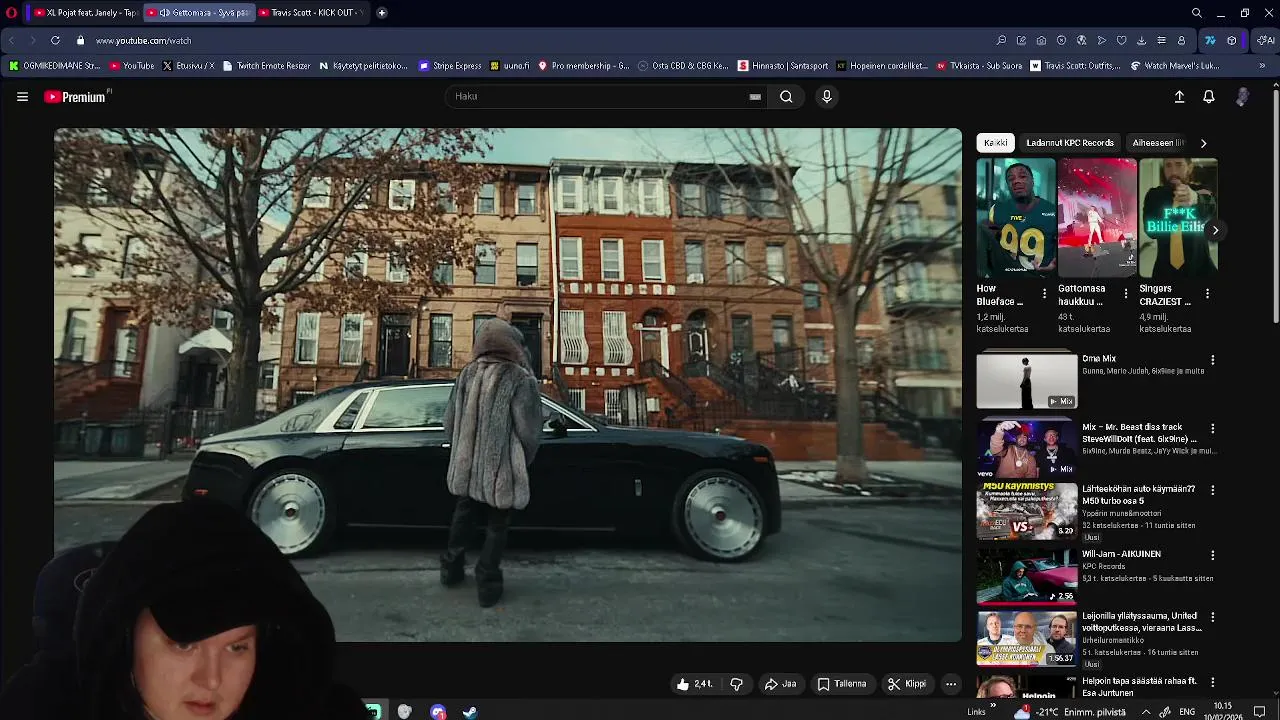
Task: Show more filter chips arrow
Action: [1203, 143]
